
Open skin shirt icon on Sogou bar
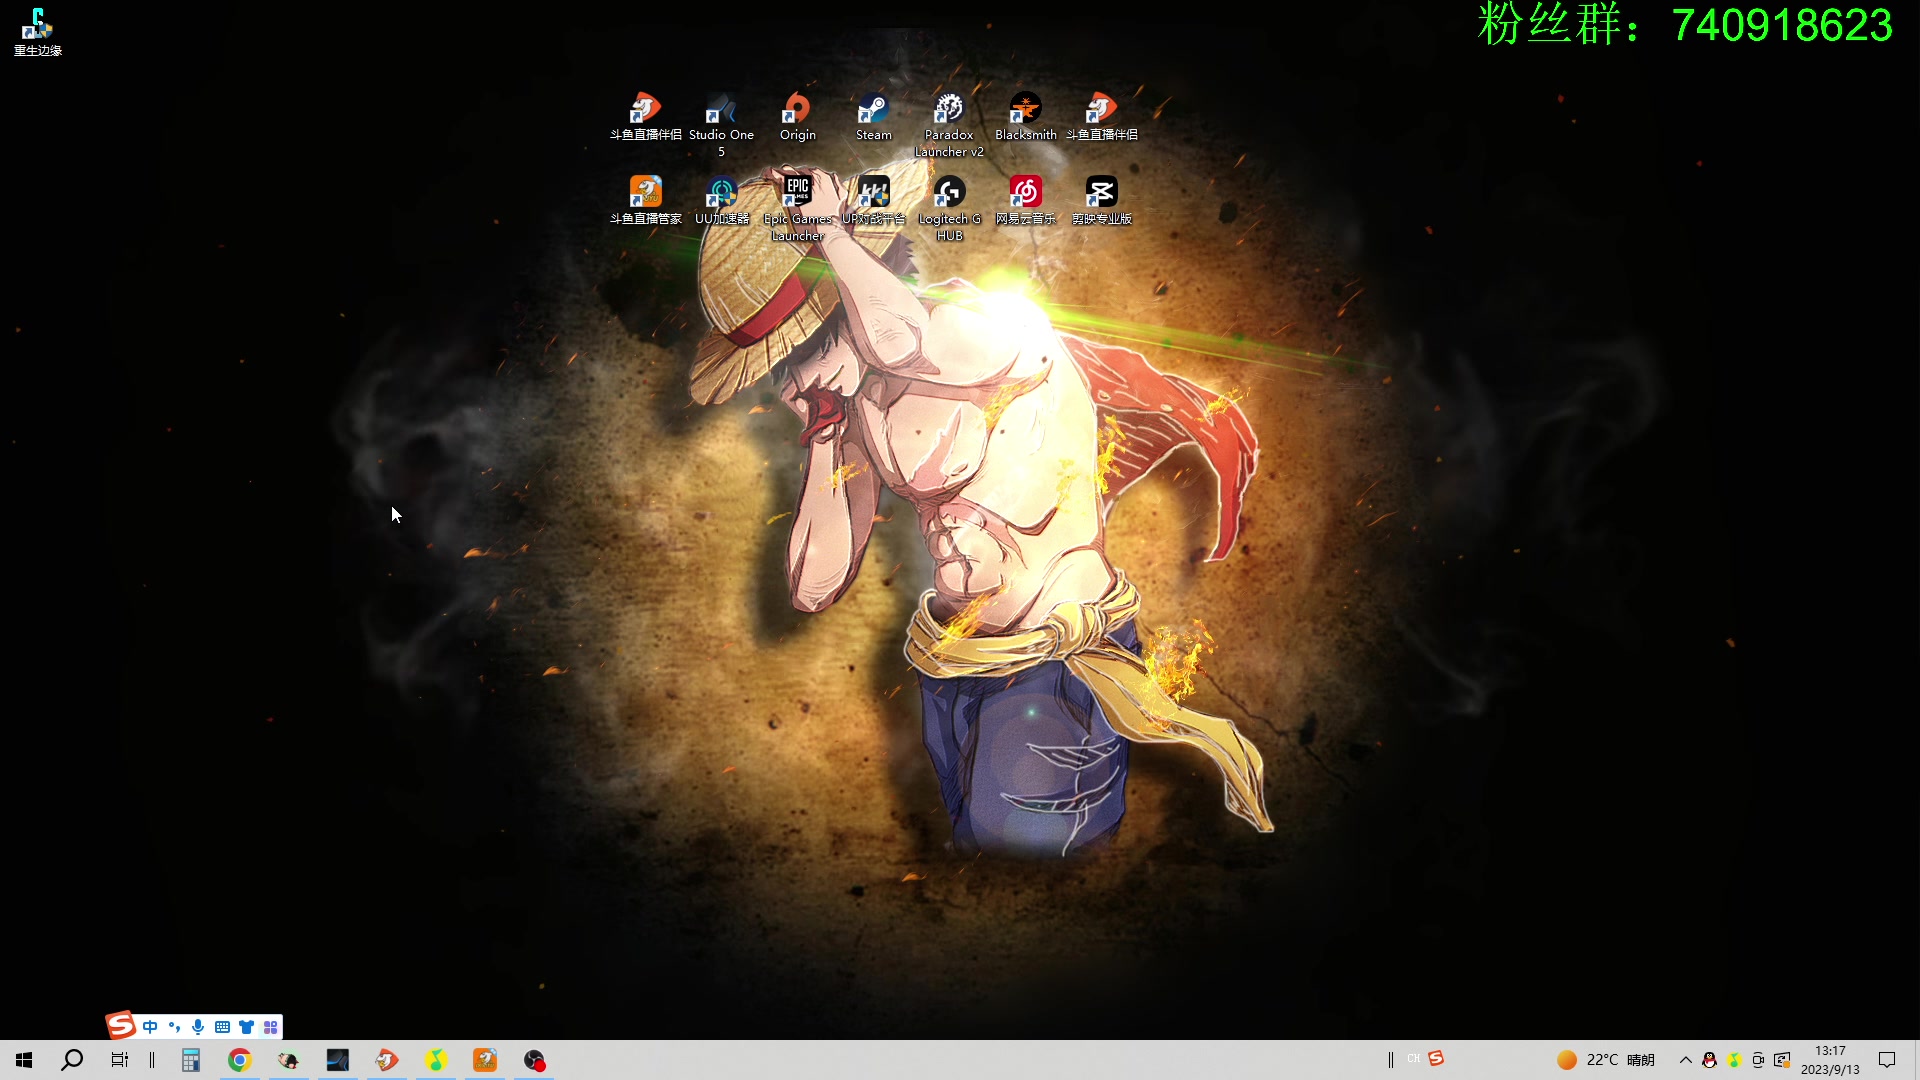[246, 1027]
